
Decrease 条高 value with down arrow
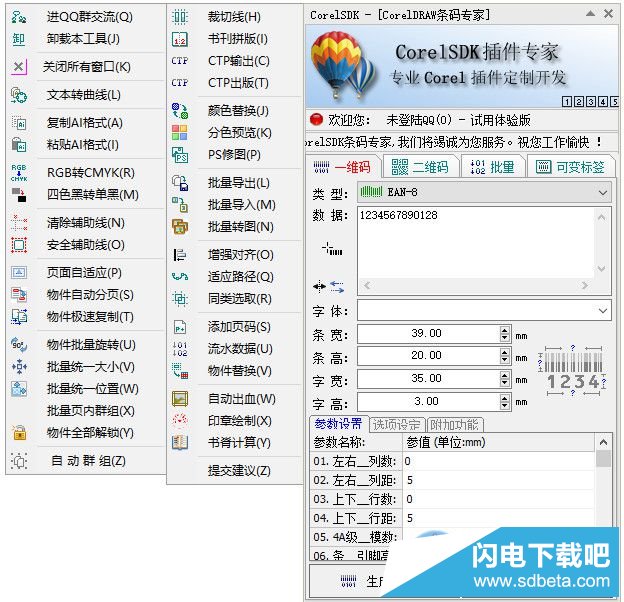click(x=505, y=360)
